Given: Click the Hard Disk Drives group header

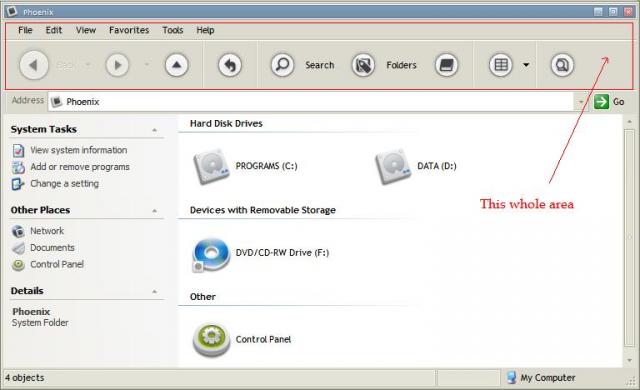Looking at the screenshot, I should pos(226,124).
